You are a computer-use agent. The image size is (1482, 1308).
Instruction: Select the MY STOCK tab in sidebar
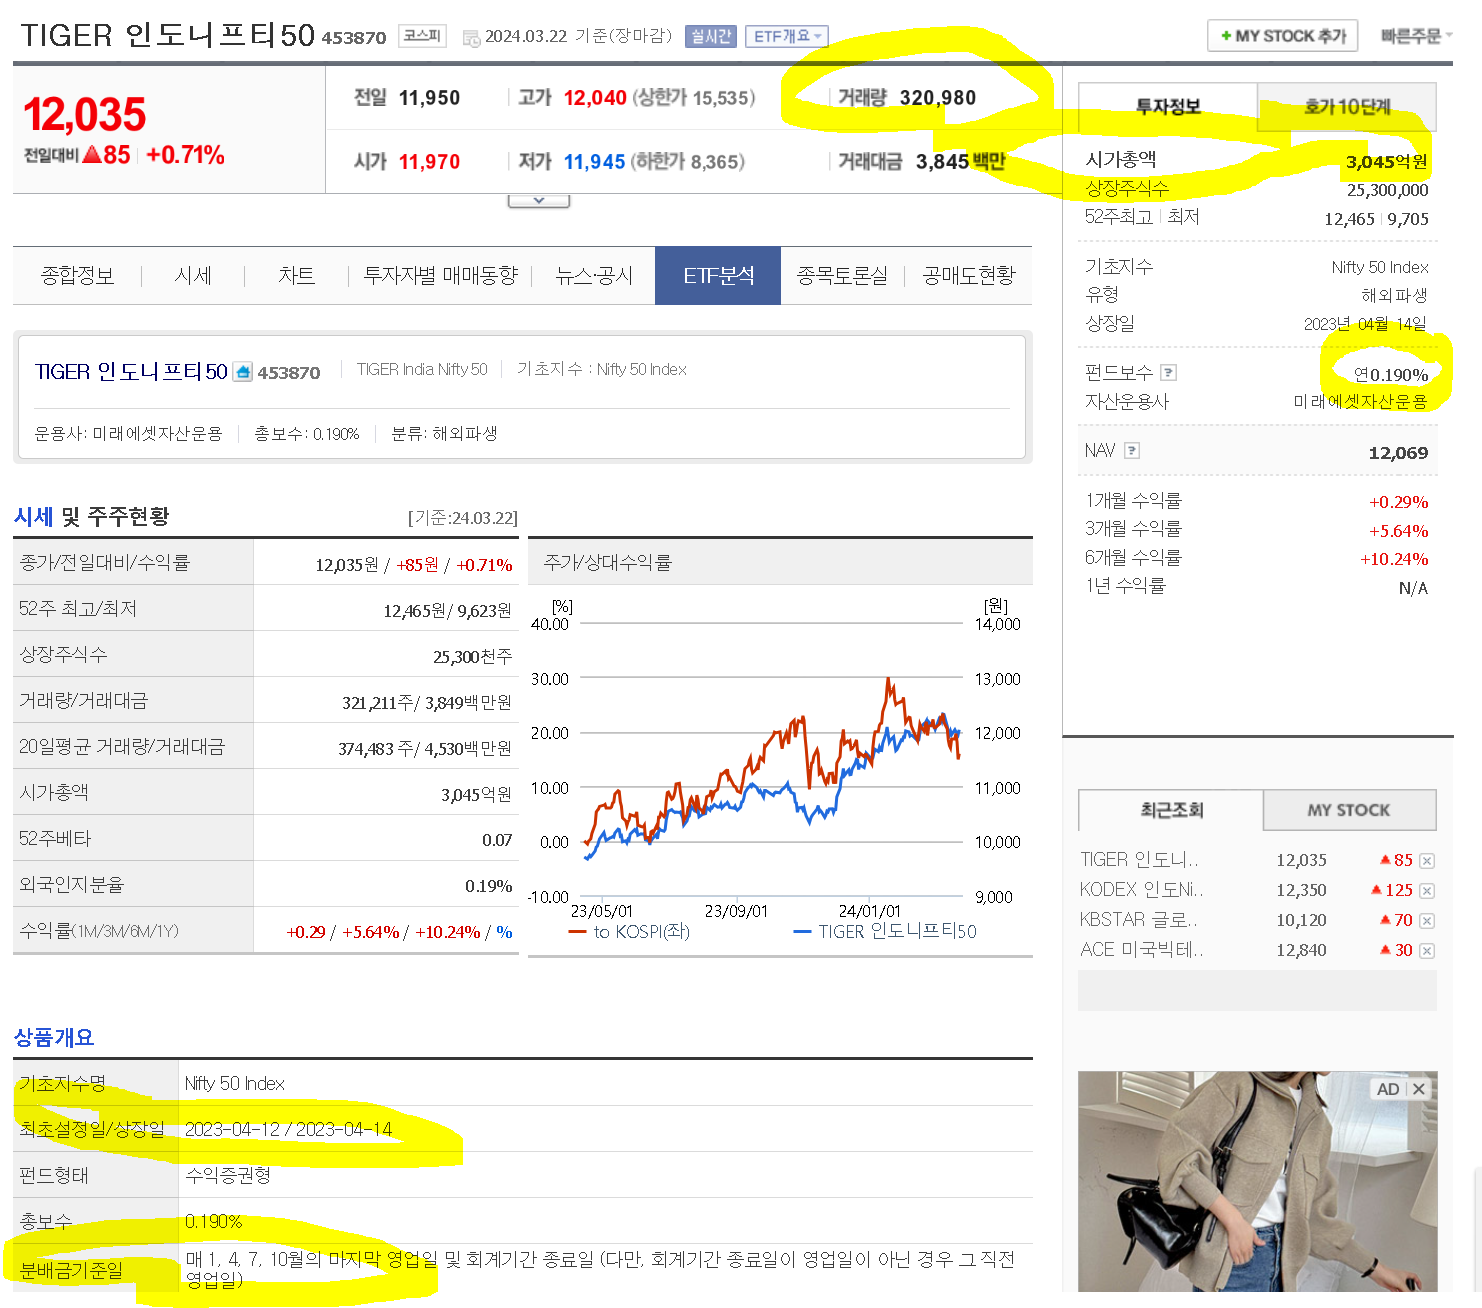(1349, 810)
